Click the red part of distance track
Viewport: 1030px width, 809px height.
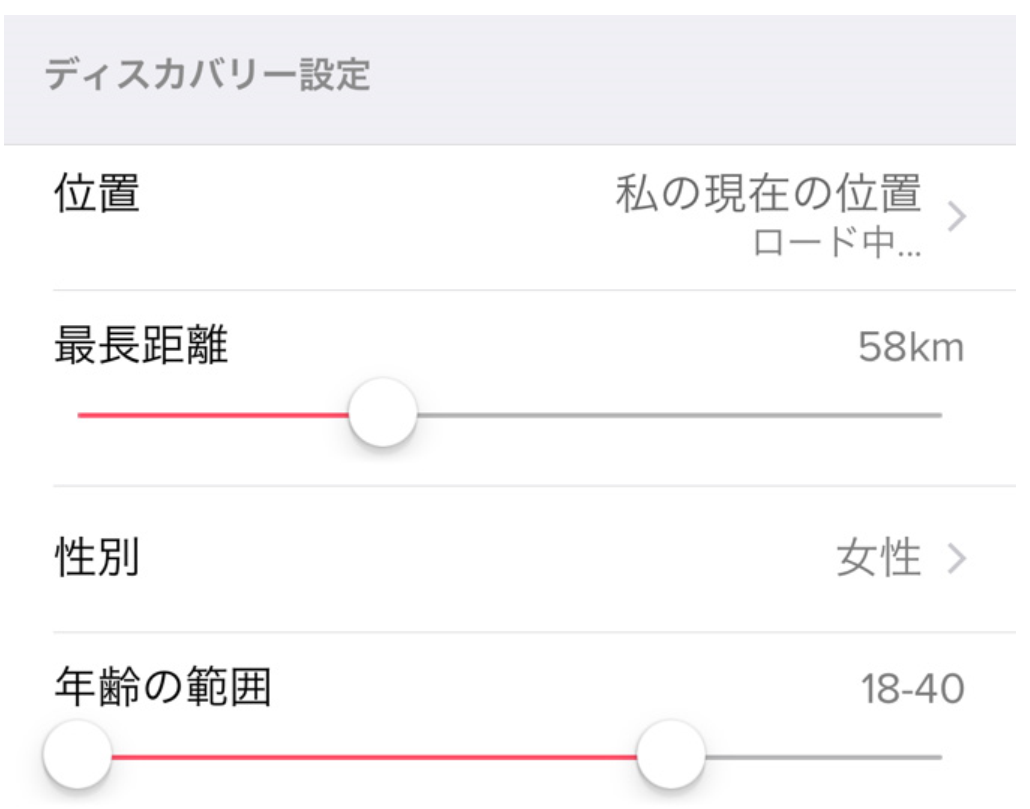click(x=210, y=414)
